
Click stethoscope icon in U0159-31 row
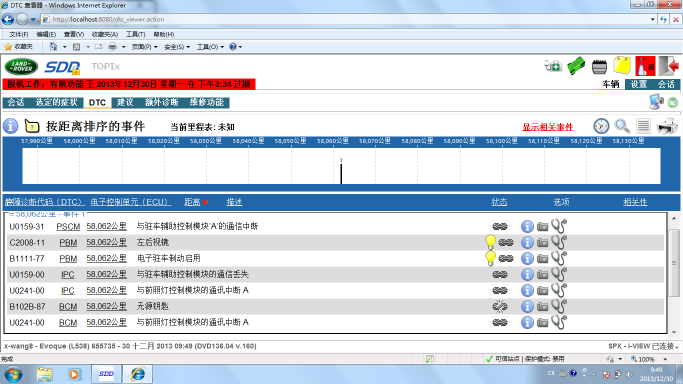coord(559,226)
